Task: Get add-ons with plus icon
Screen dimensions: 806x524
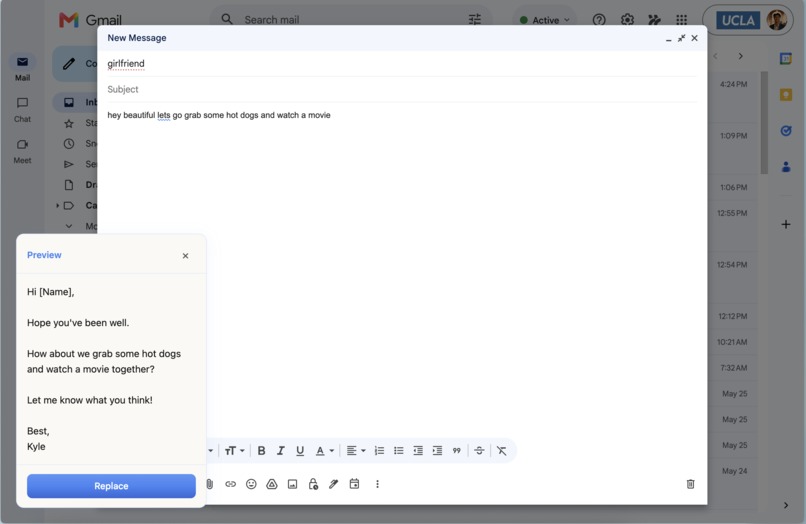Action: pos(785,224)
